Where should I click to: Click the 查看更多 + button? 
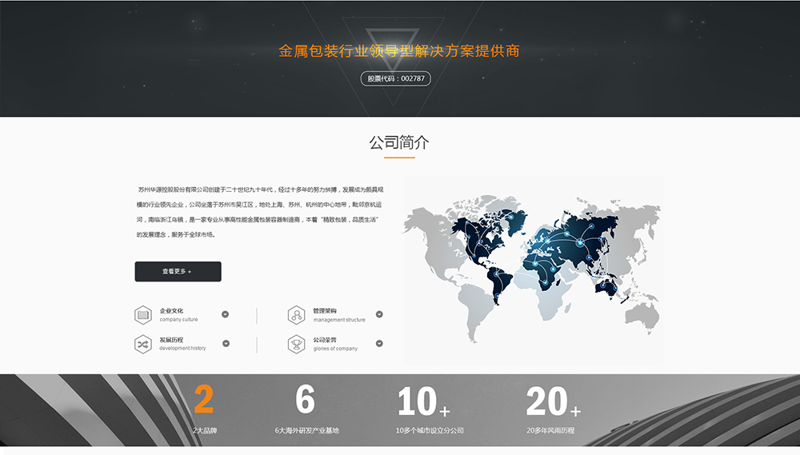coord(178,271)
